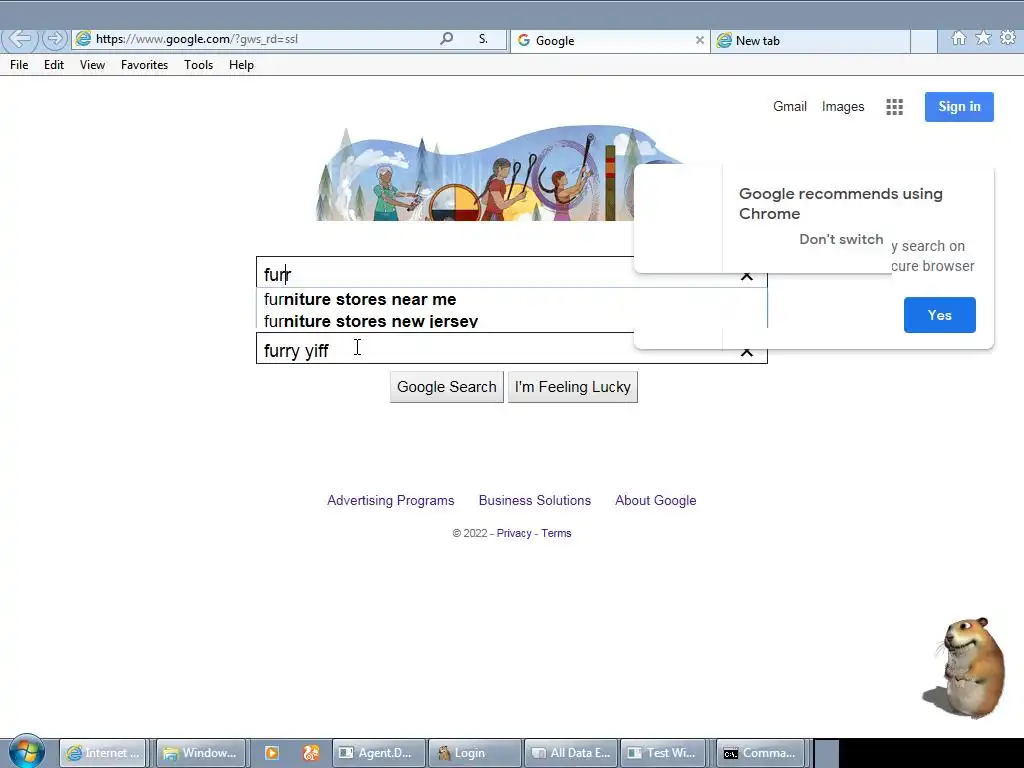Open the Windows Start orb
The image size is (1024, 768).
tap(26, 752)
